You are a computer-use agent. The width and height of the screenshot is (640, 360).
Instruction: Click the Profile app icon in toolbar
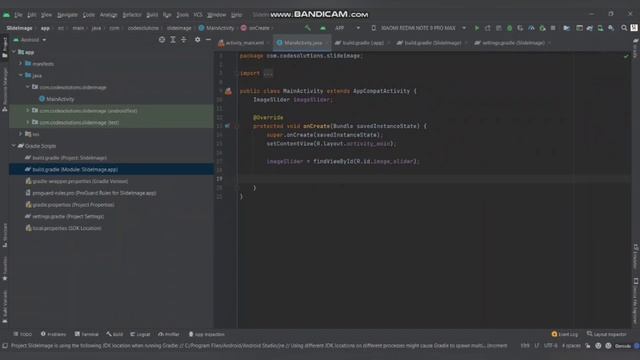531,28
